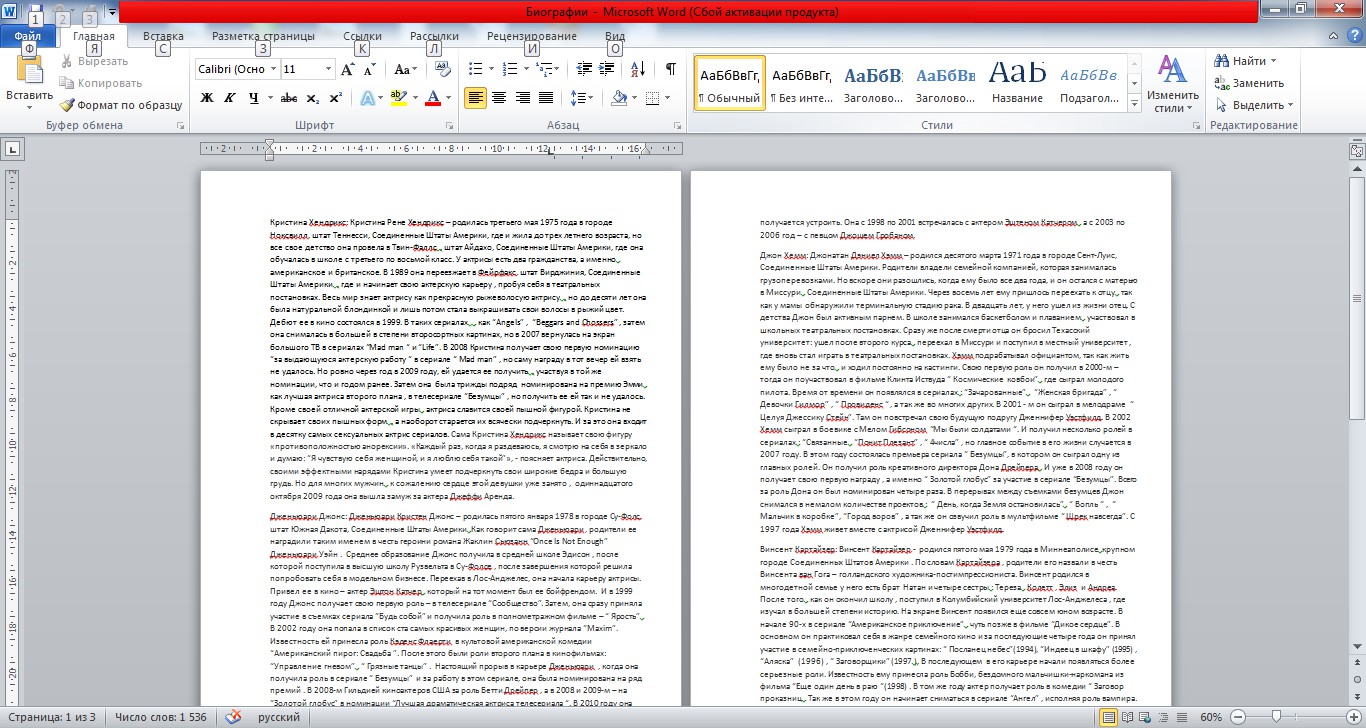The height and width of the screenshot is (728, 1366).
Task: Click the Print Layout view button
Action: tap(1108, 717)
